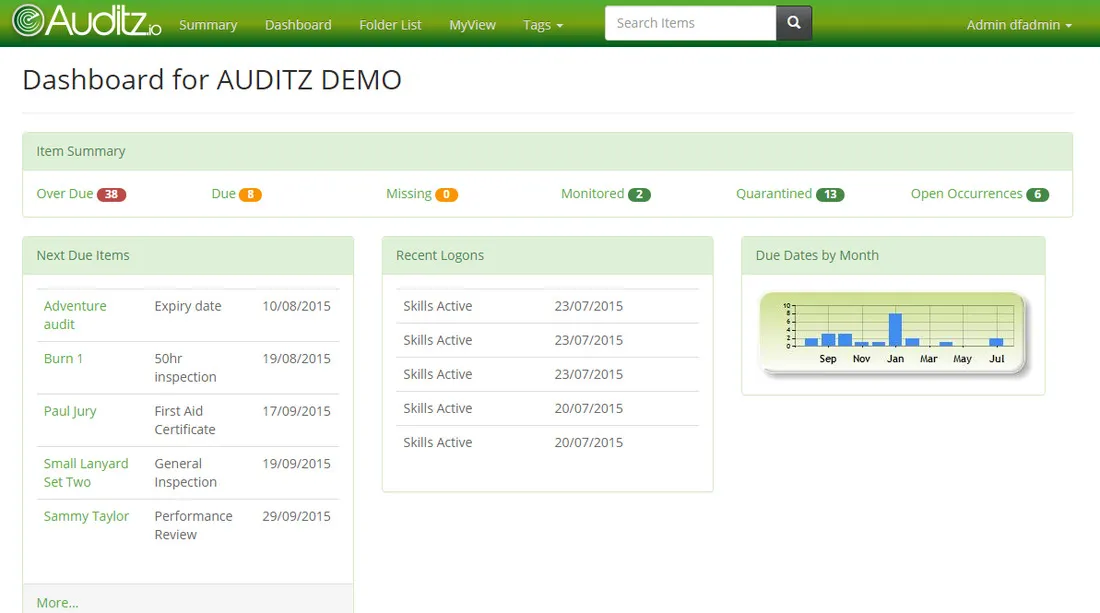Viewport: 1100px width, 613px height.
Task: Click inside the Search Items field
Action: tap(690, 22)
